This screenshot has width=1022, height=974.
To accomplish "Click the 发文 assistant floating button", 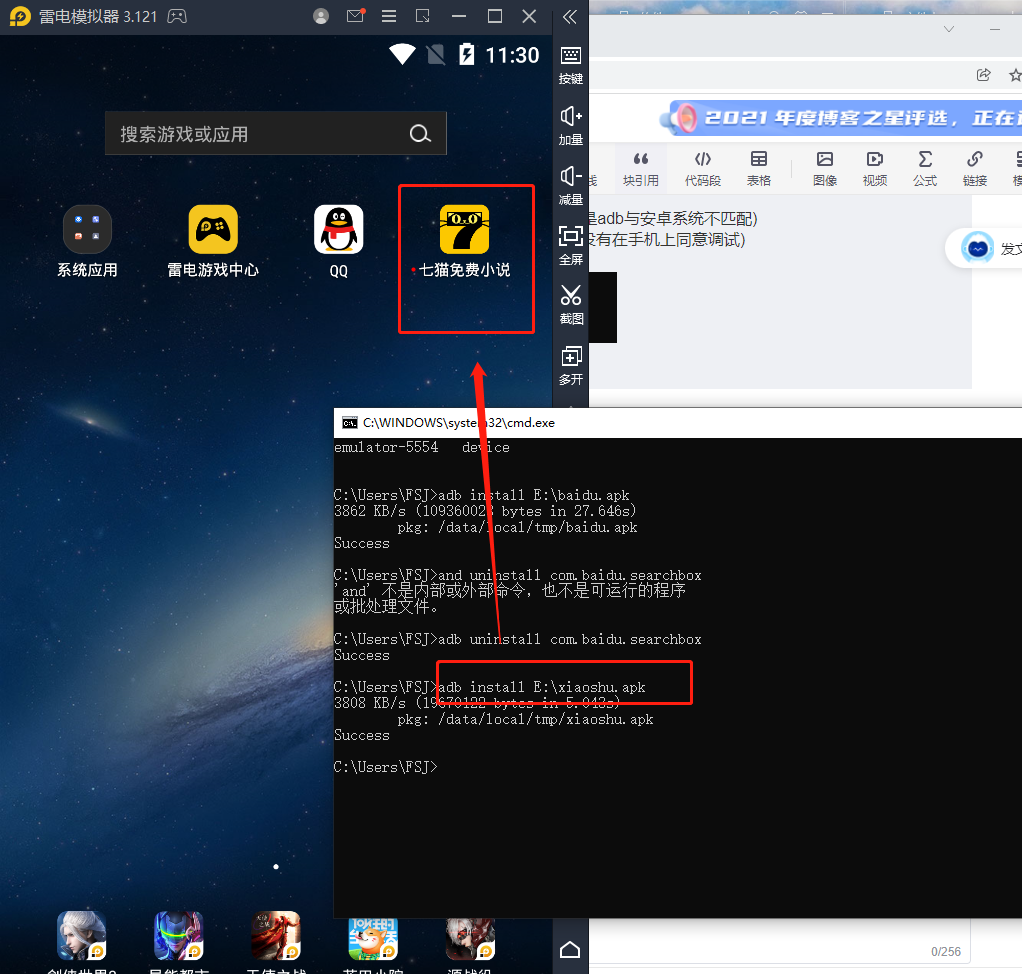I will pos(985,248).
